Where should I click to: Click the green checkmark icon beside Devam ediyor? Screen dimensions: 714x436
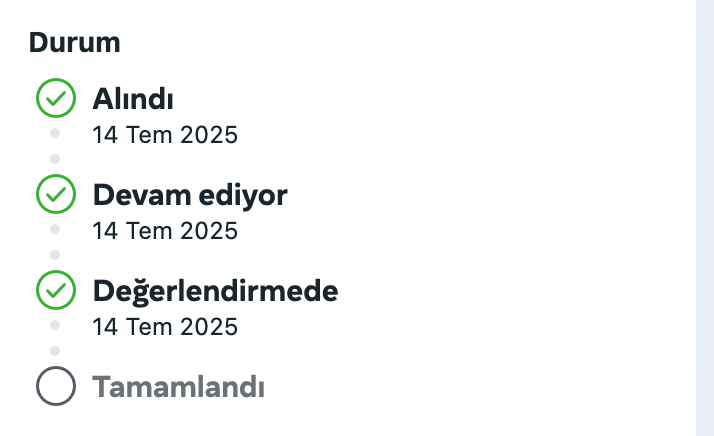click(x=56, y=194)
